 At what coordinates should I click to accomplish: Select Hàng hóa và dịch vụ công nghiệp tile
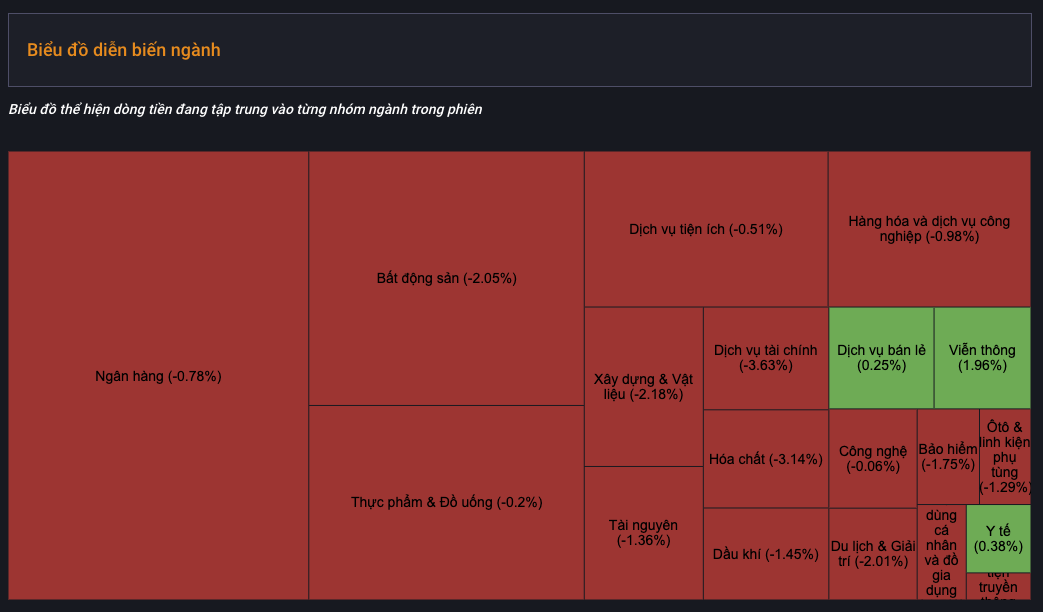pyautogui.click(x=929, y=229)
